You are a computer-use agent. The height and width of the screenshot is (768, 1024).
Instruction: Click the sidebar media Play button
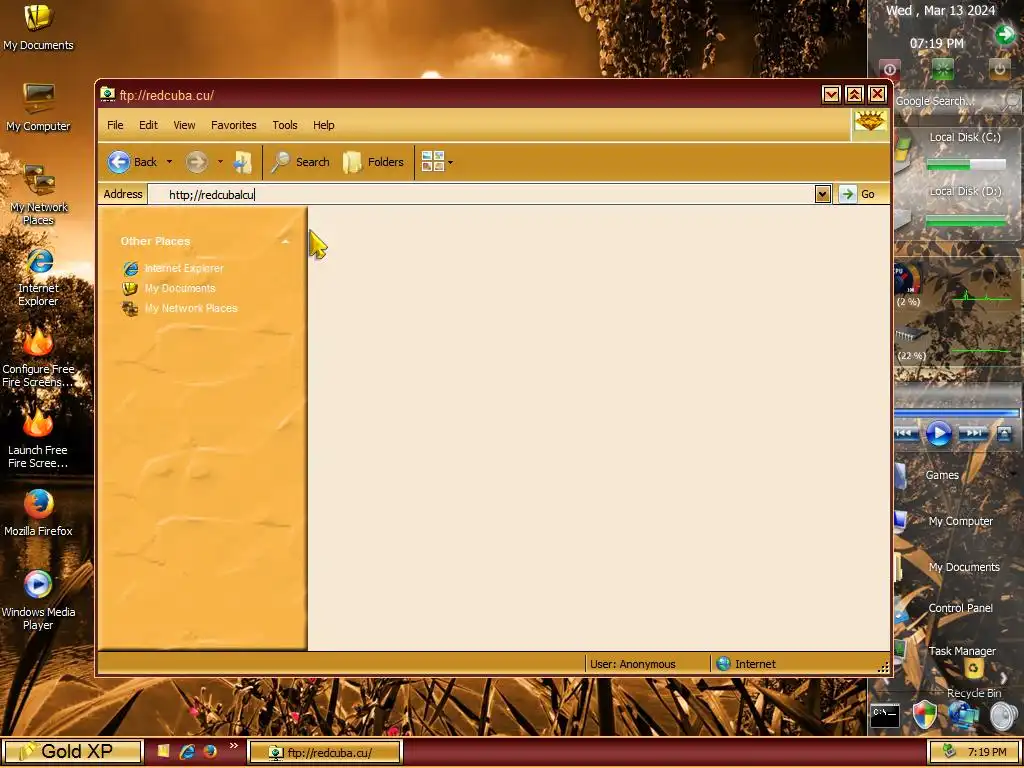point(938,432)
